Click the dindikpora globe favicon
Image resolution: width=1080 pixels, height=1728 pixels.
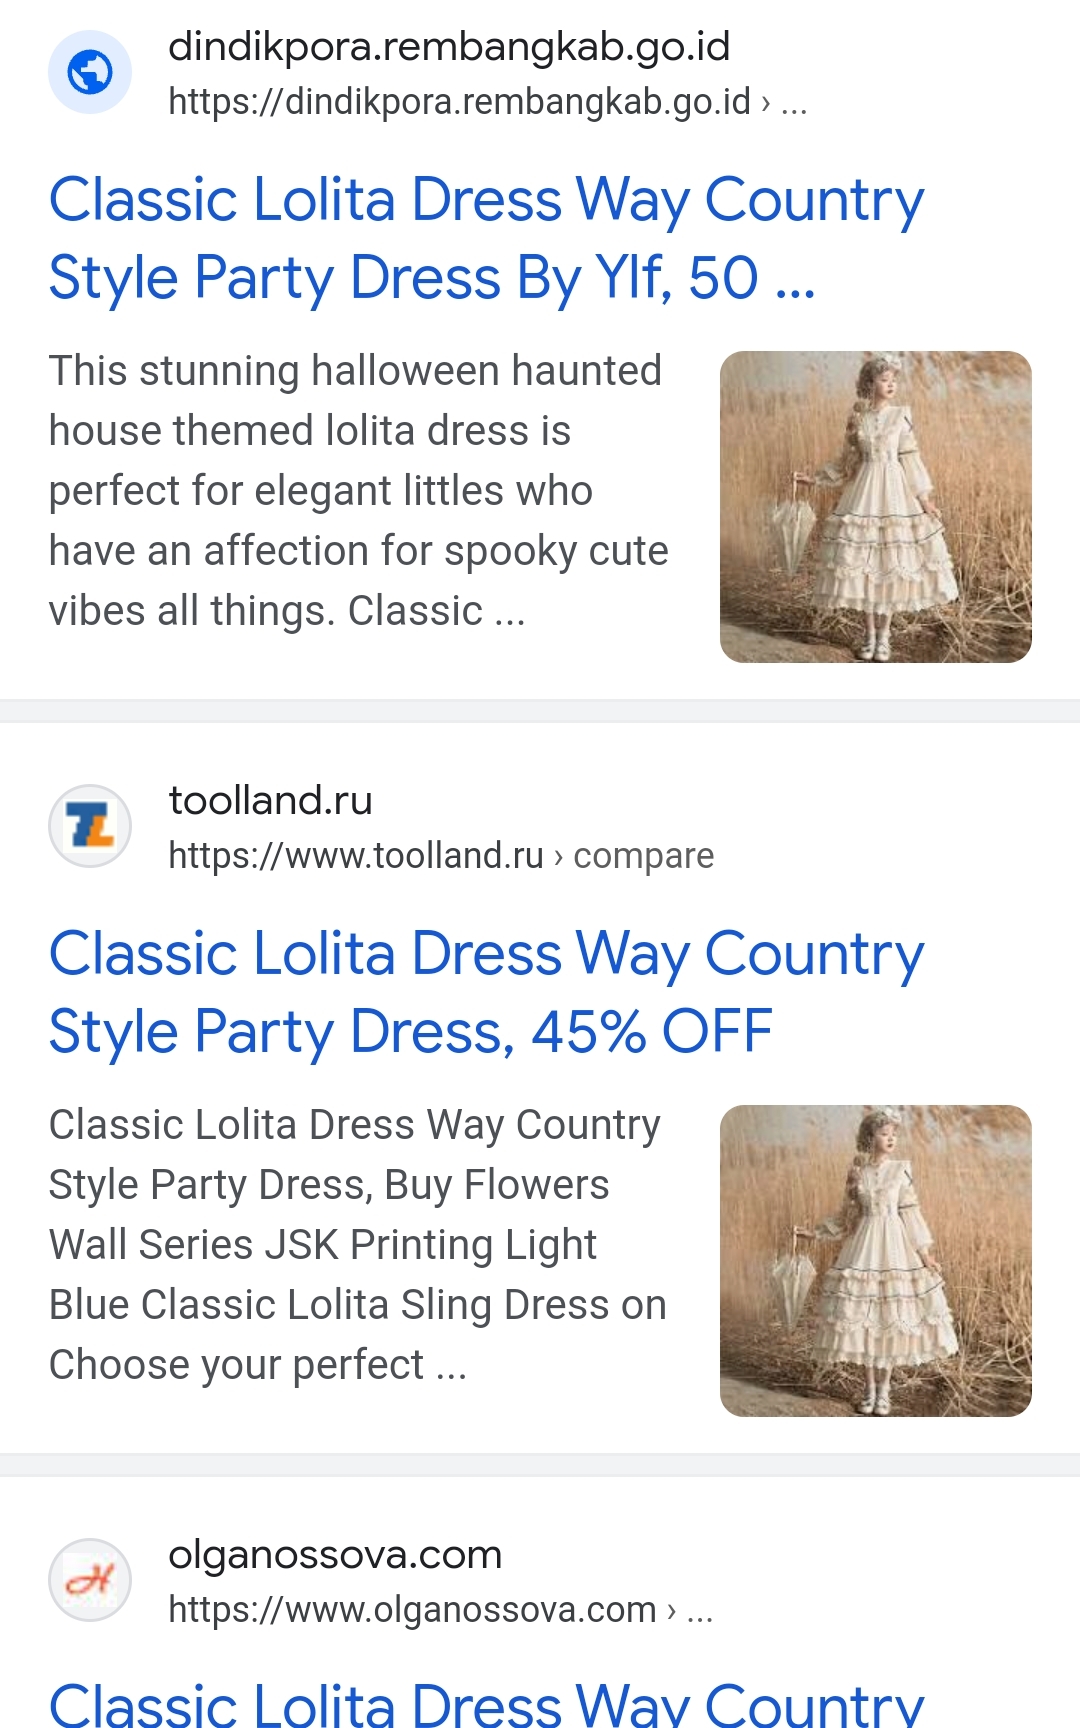point(90,72)
